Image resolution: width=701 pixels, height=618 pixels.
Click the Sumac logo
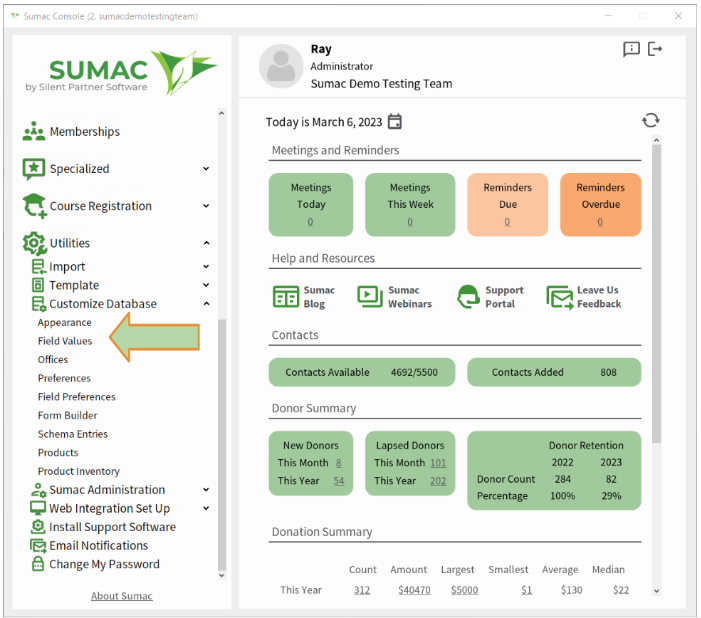(x=122, y=72)
